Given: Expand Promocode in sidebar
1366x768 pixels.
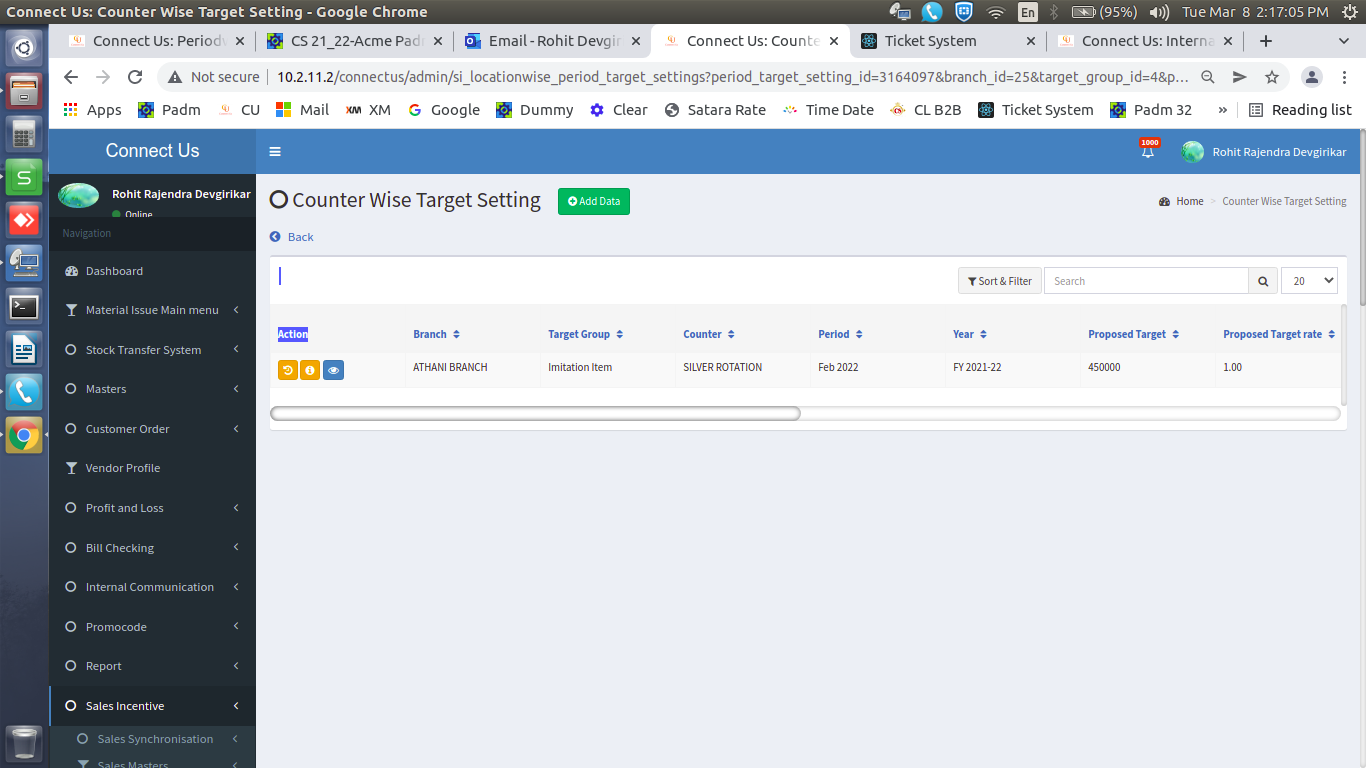Looking at the screenshot, I should (x=152, y=627).
